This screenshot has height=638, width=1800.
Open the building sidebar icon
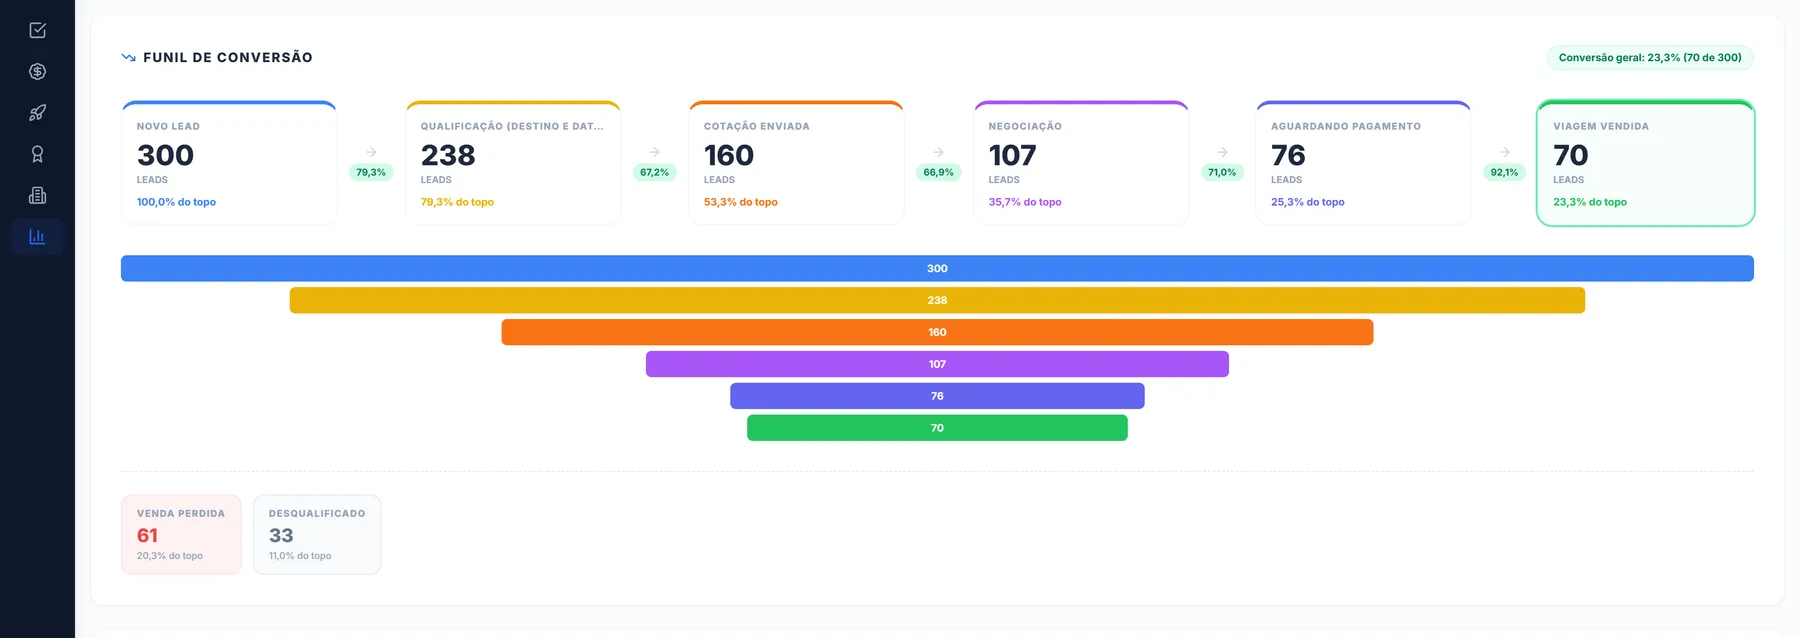pyautogui.click(x=37, y=195)
